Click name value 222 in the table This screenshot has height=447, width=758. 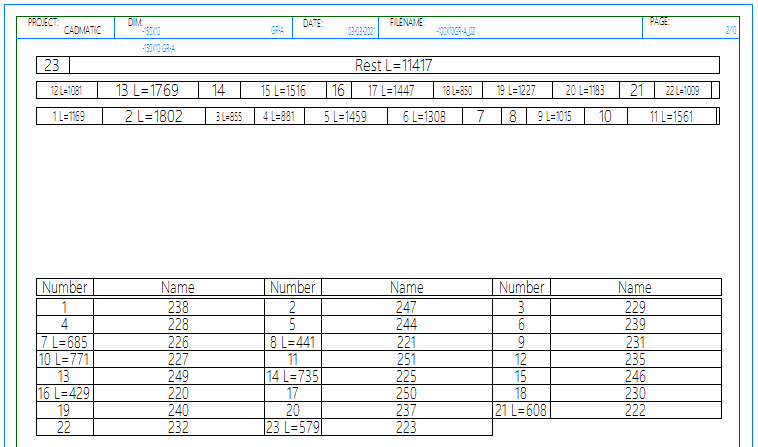coord(635,410)
